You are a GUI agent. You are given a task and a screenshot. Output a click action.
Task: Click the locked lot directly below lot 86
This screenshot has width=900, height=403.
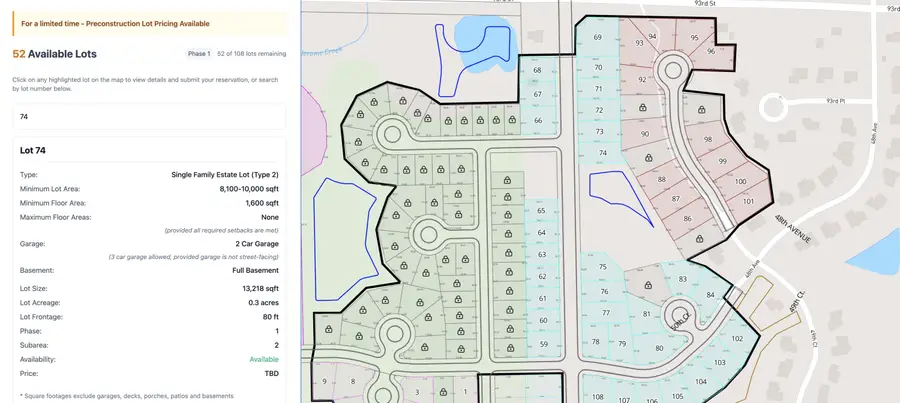pyautogui.click(x=699, y=238)
